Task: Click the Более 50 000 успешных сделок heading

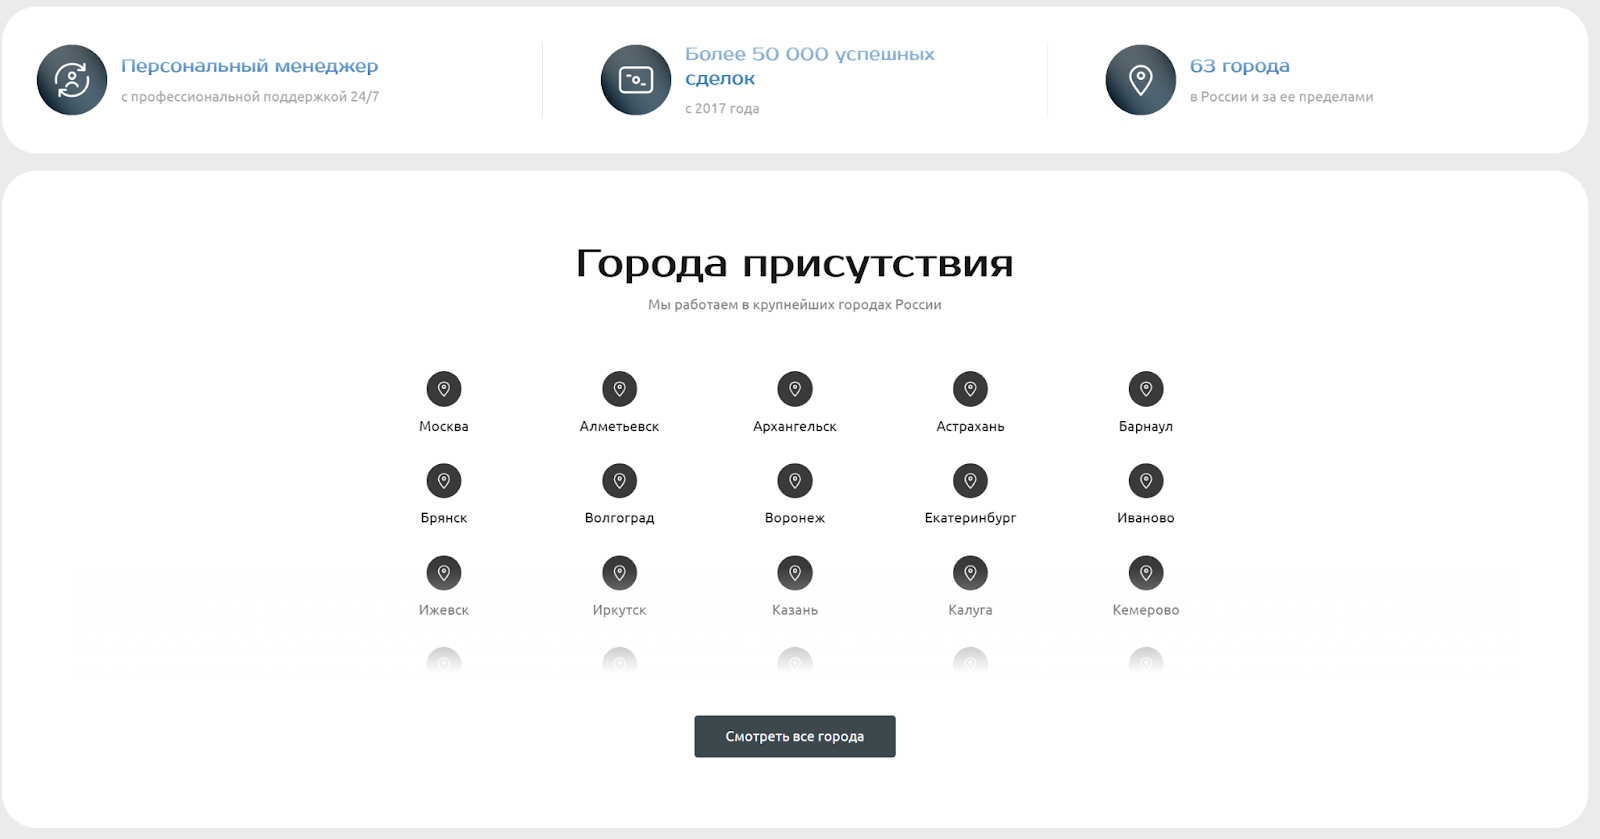Action: 810,66
